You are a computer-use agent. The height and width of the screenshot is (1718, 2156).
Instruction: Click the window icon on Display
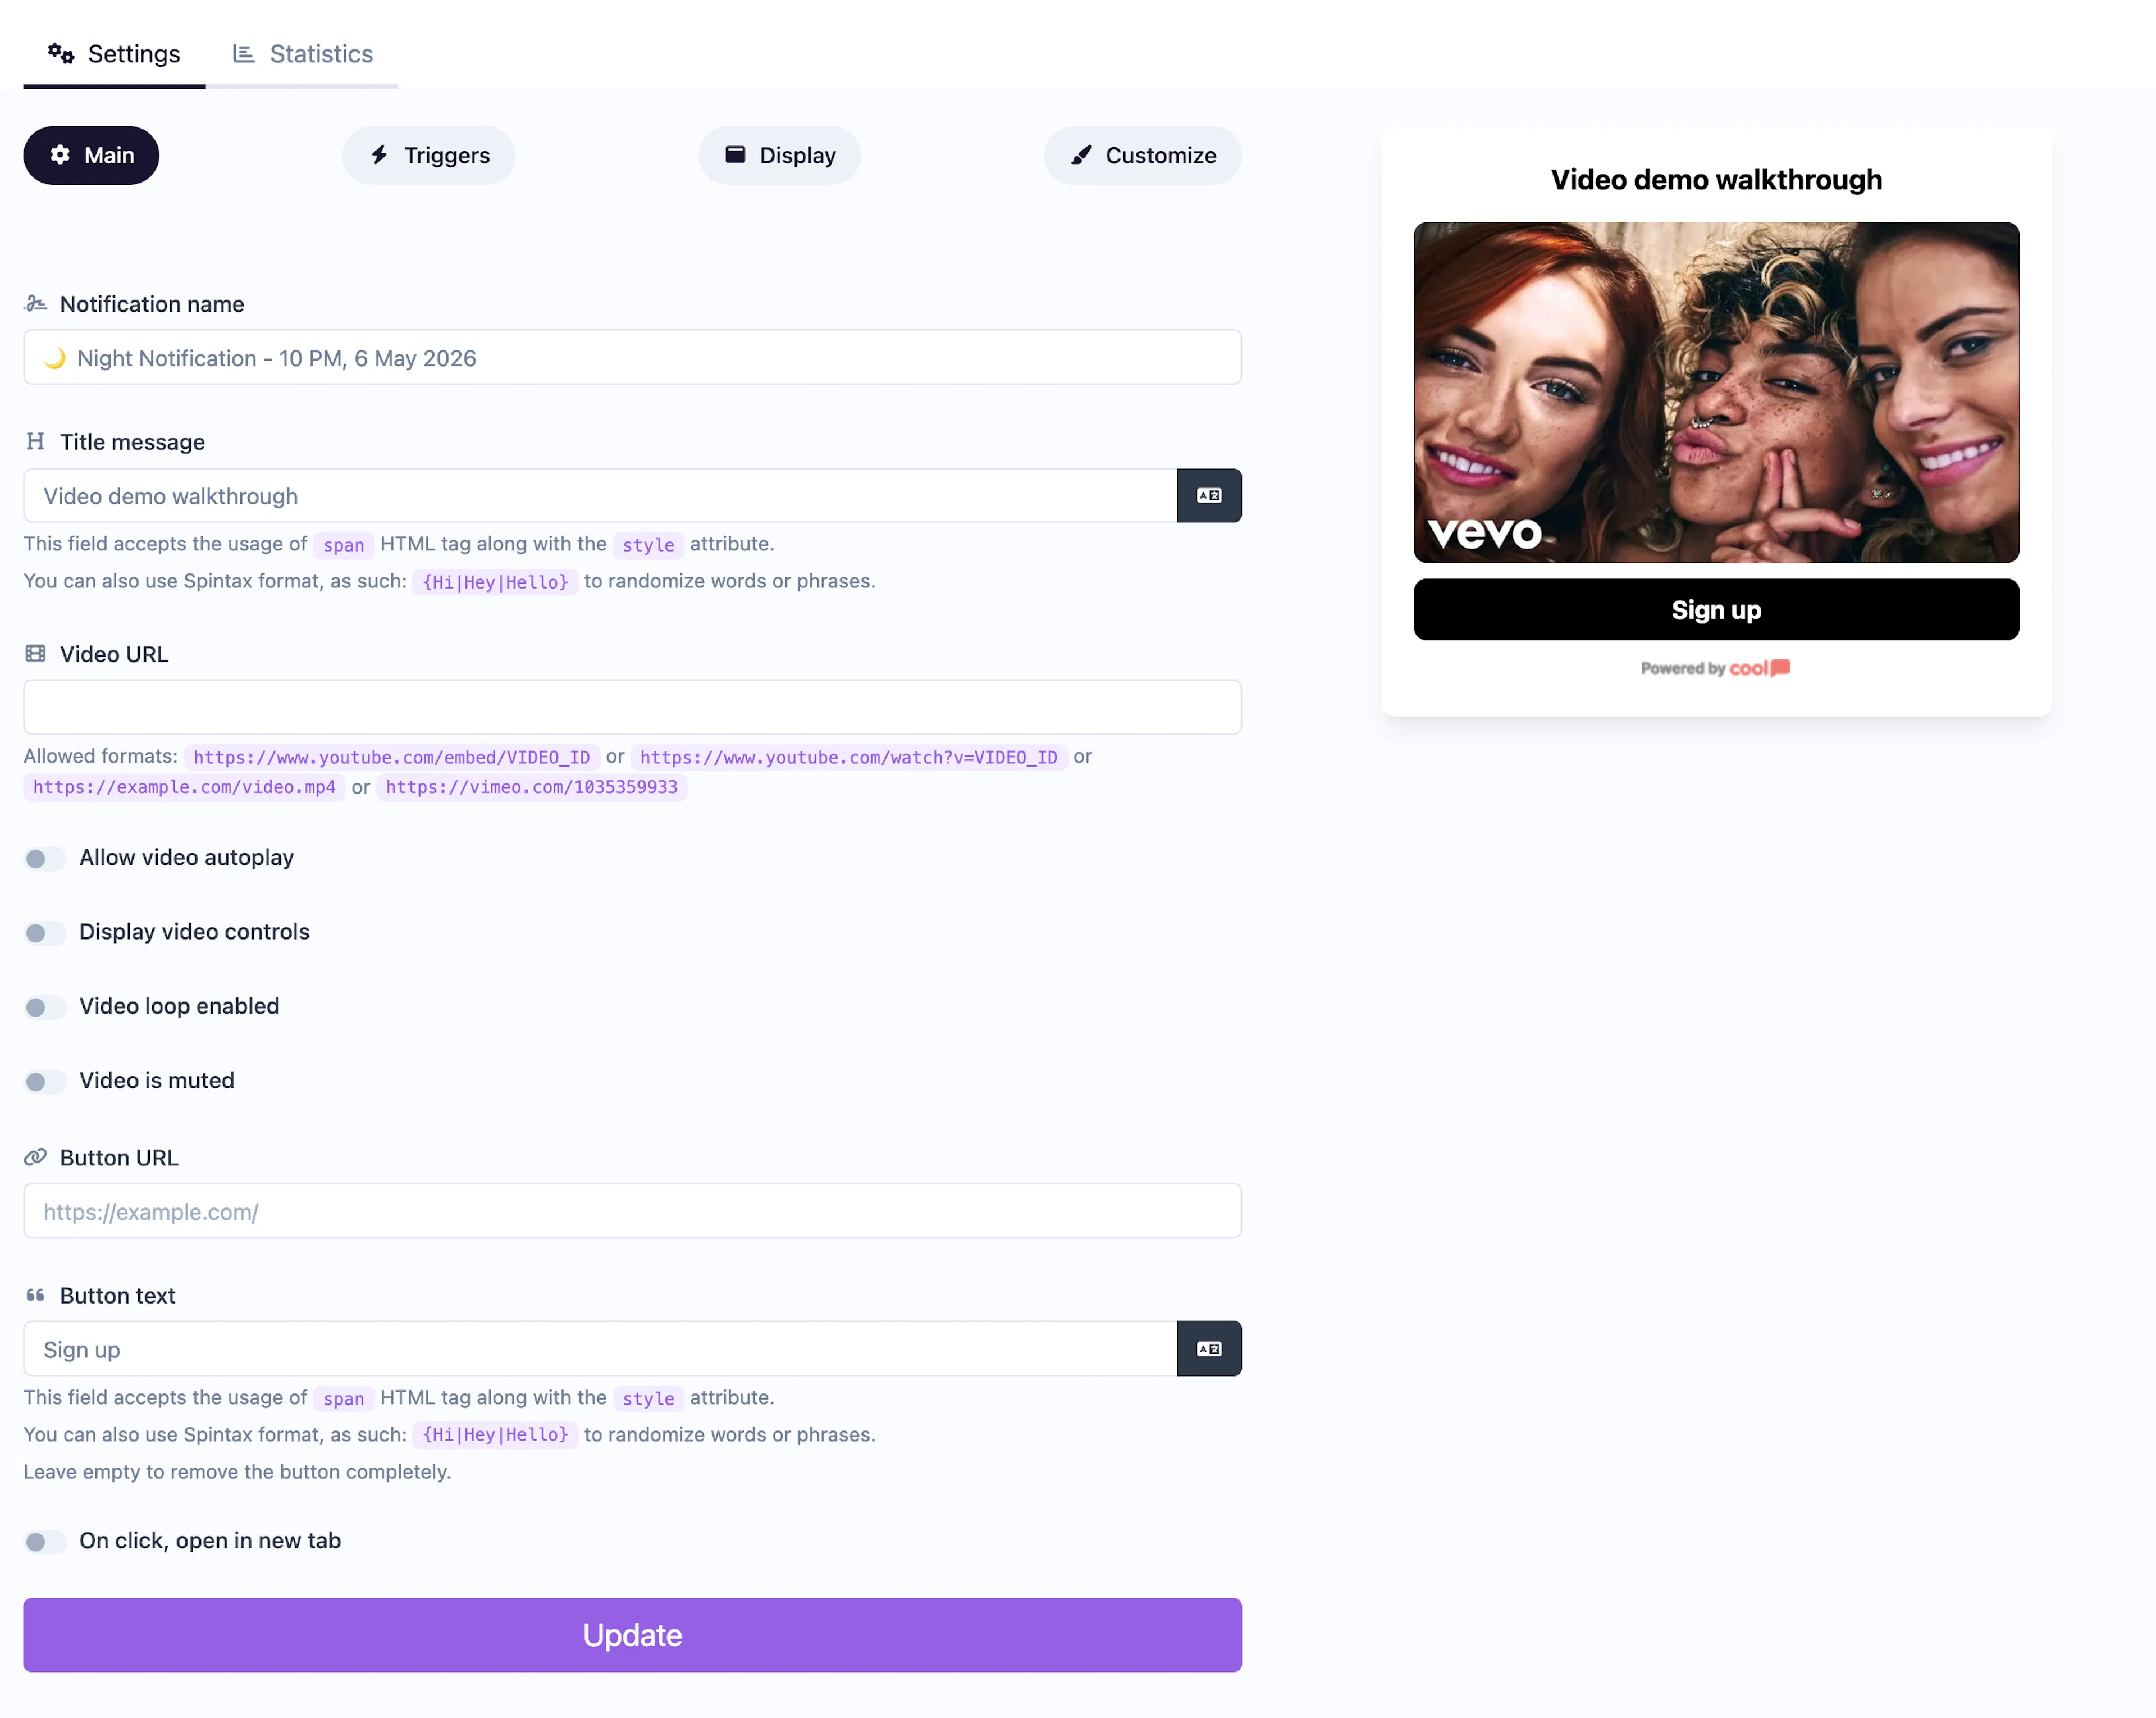tap(735, 154)
